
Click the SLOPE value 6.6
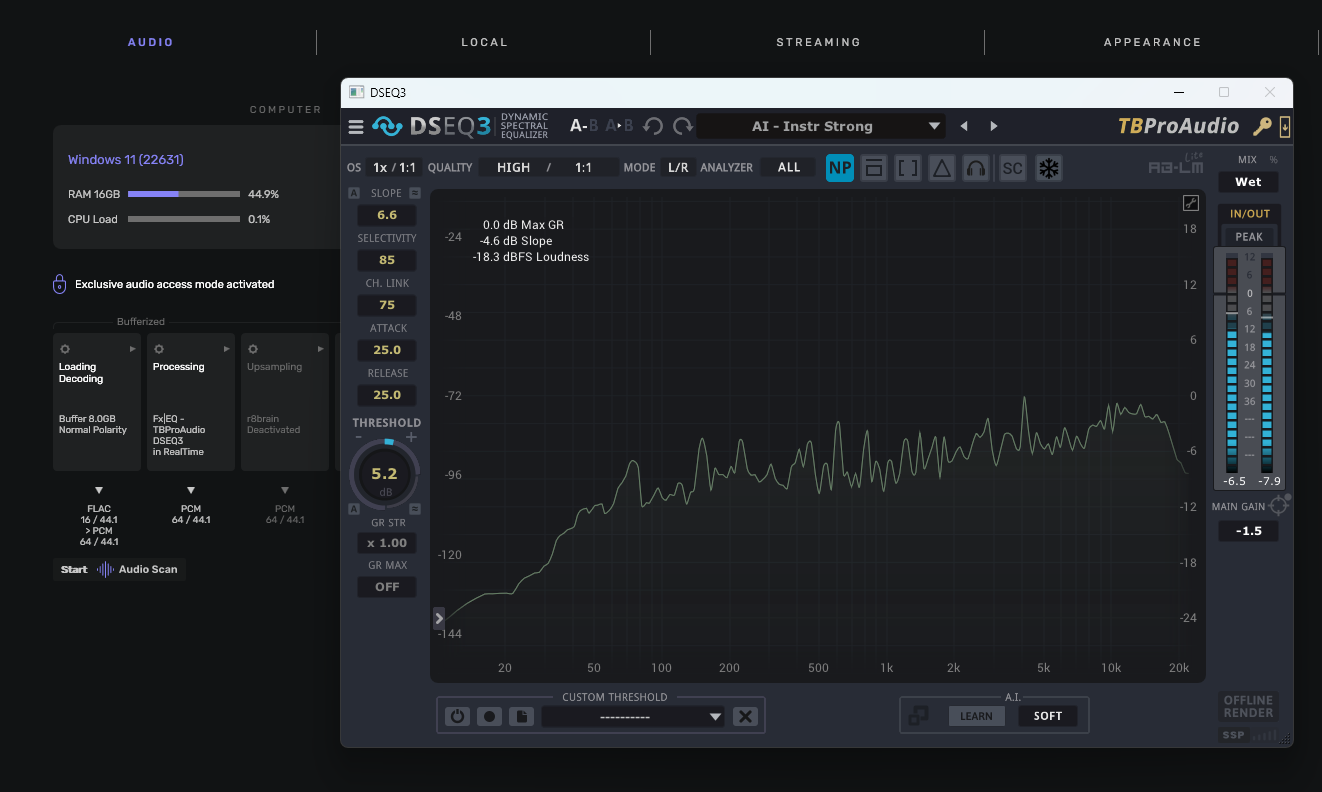pyautogui.click(x=387, y=215)
